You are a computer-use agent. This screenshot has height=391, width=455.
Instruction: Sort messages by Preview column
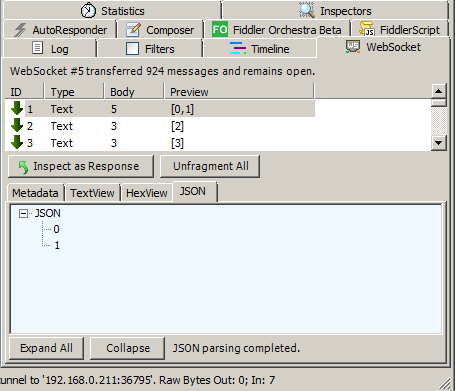(239, 92)
